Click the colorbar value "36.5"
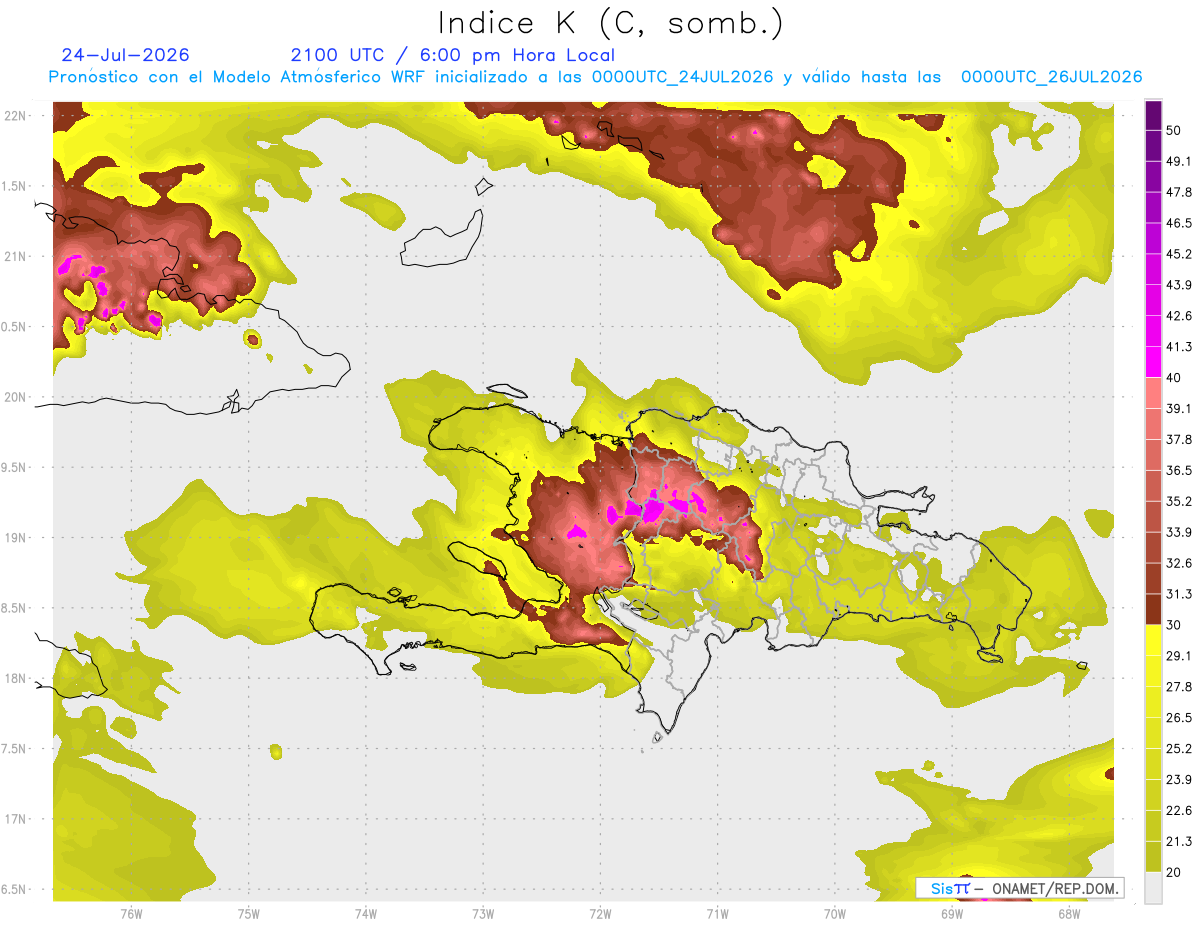1200x927 pixels. [x=1179, y=470]
